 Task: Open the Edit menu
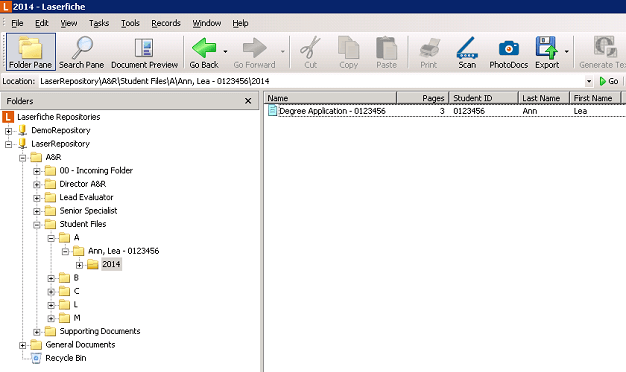[x=42, y=23]
